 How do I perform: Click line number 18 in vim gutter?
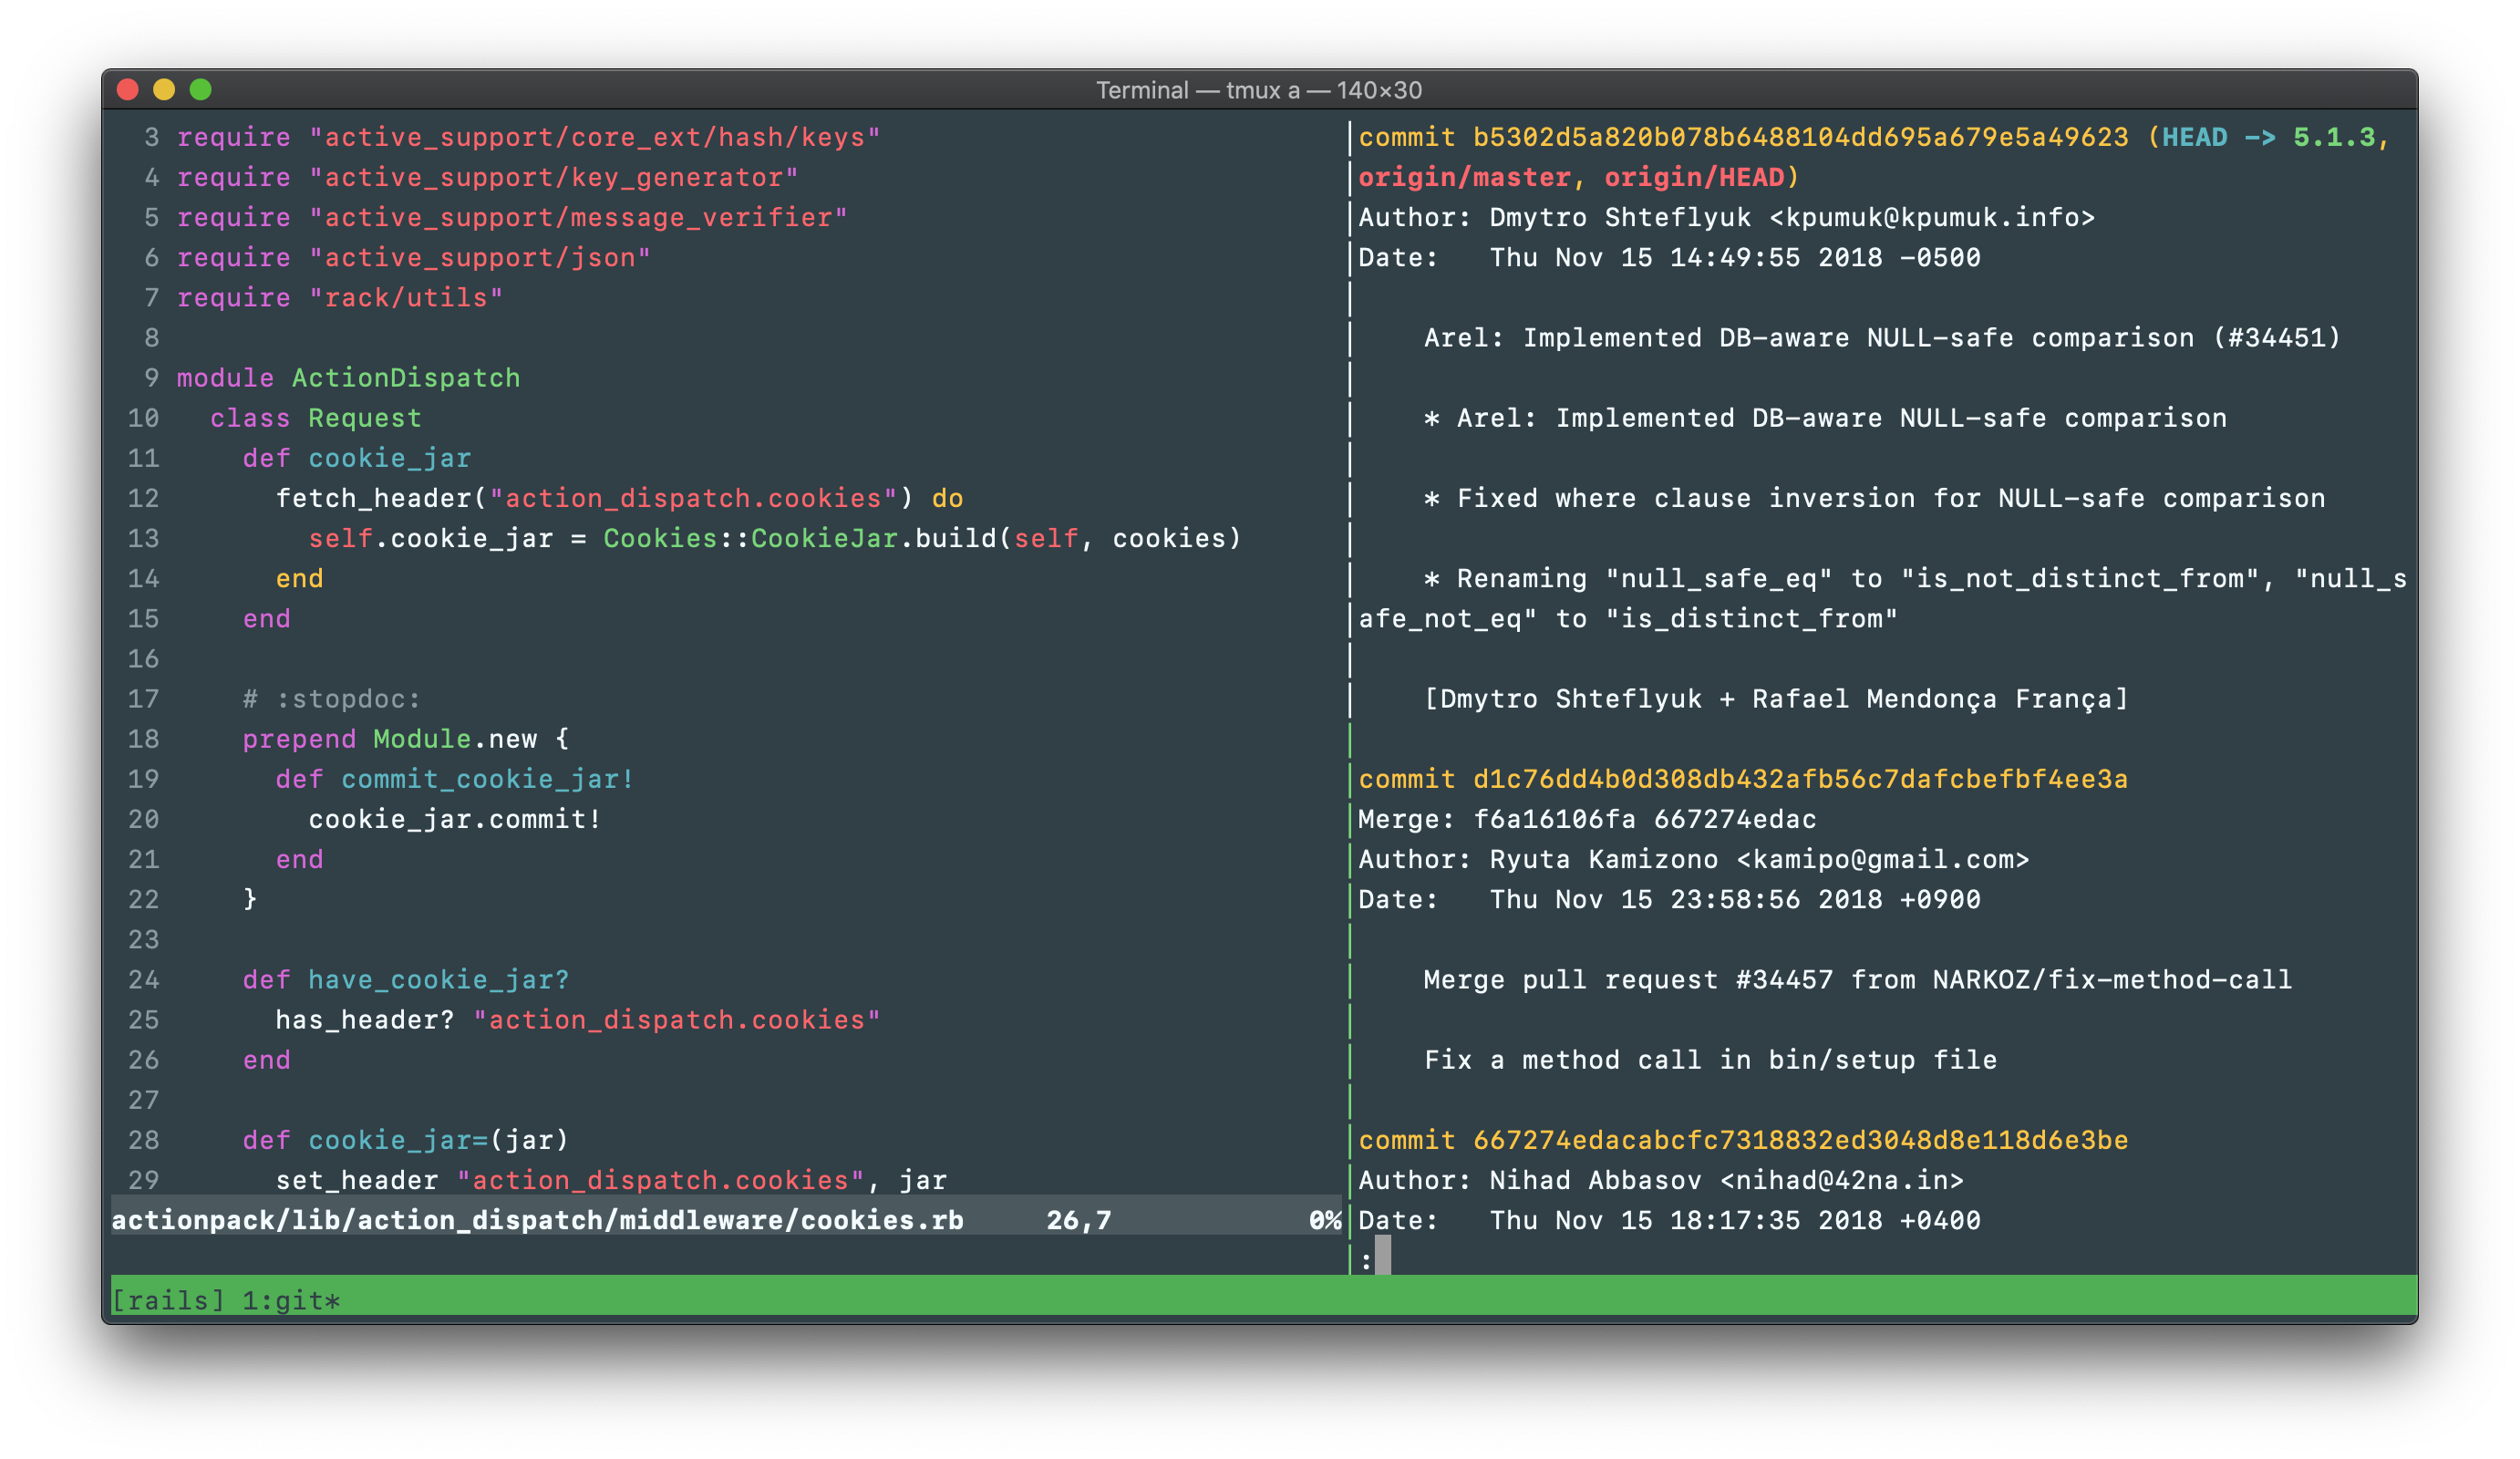pos(143,739)
